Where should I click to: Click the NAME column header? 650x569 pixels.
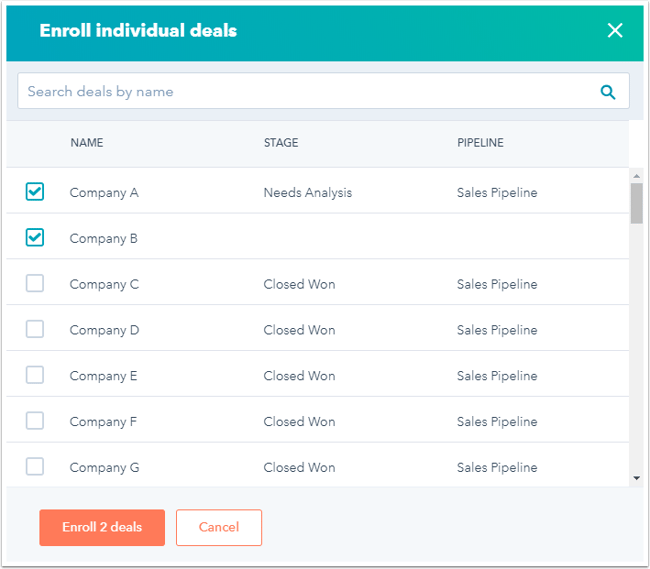tap(87, 143)
